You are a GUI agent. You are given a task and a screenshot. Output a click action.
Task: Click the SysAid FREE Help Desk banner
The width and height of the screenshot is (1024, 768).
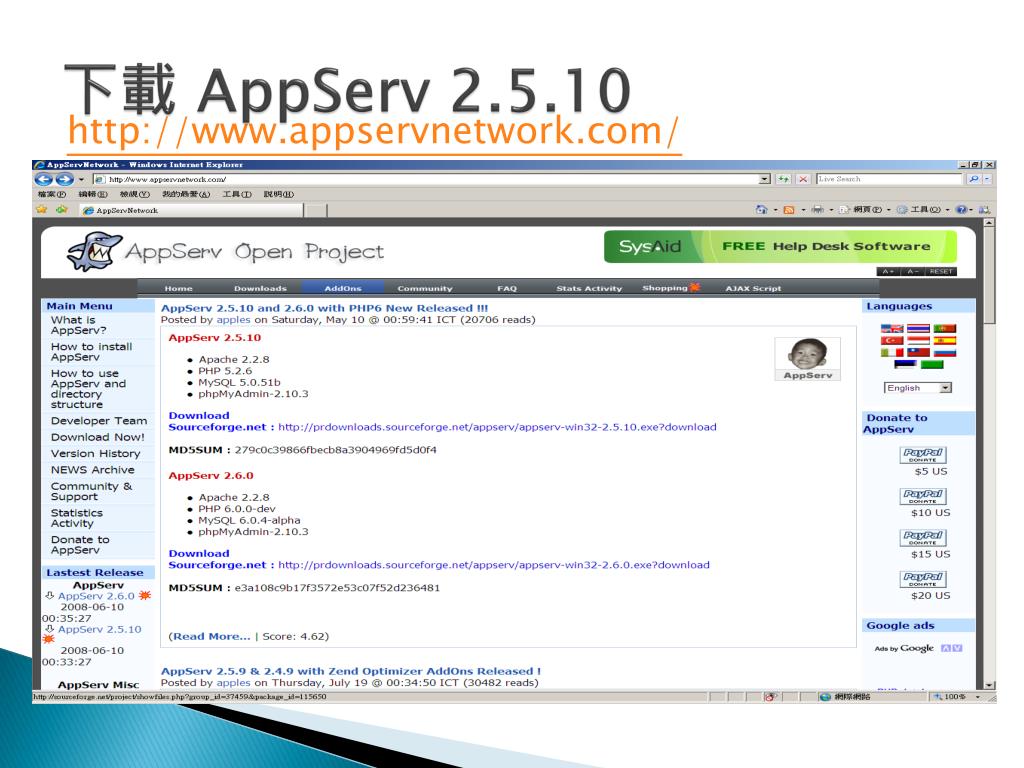pos(780,246)
